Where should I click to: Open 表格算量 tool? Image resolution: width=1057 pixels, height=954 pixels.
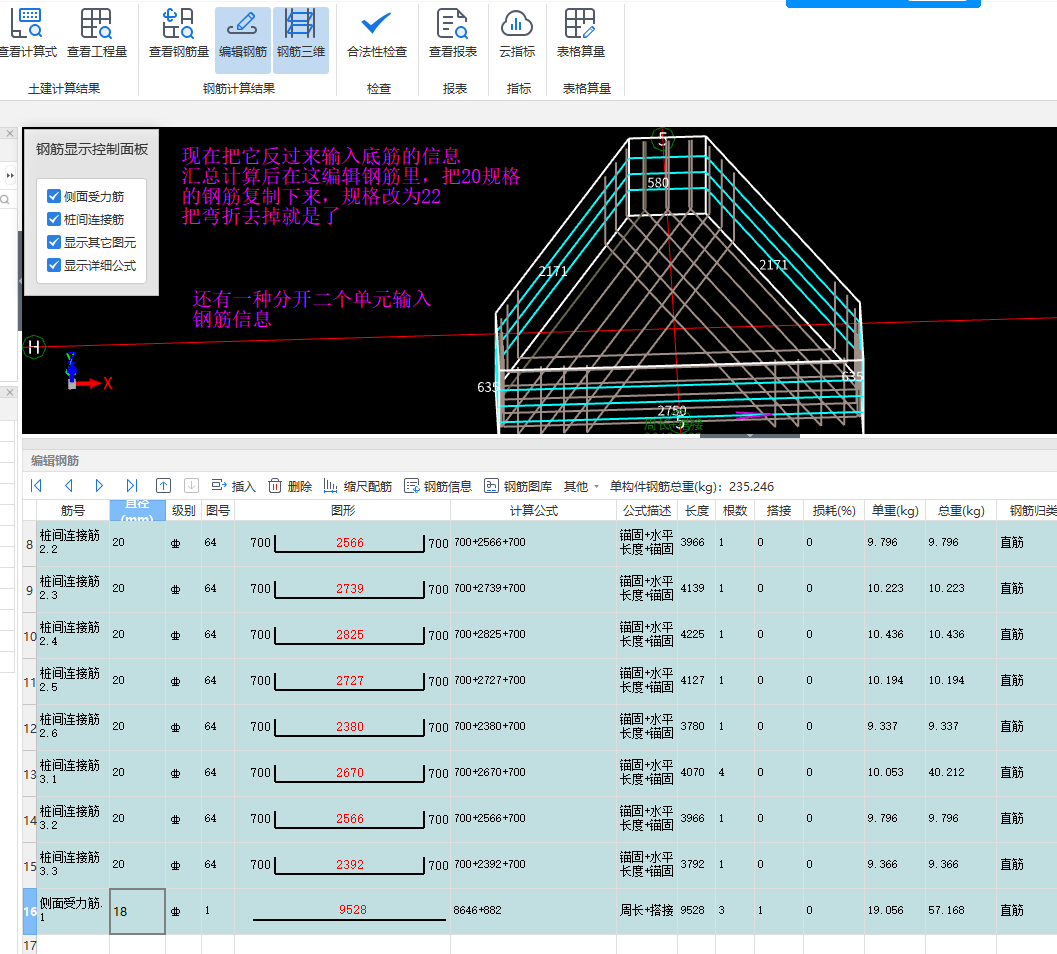pyautogui.click(x=580, y=34)
